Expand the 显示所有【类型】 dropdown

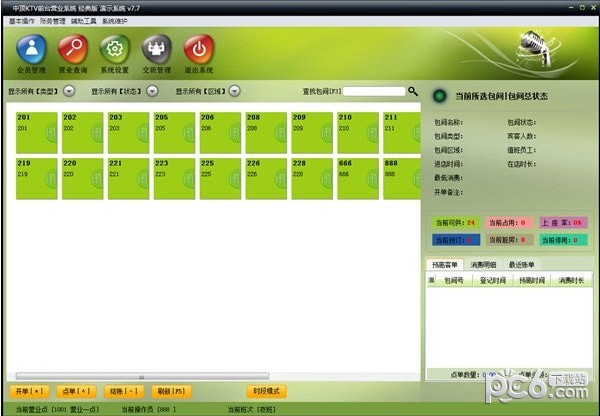[x=69, y=91]
